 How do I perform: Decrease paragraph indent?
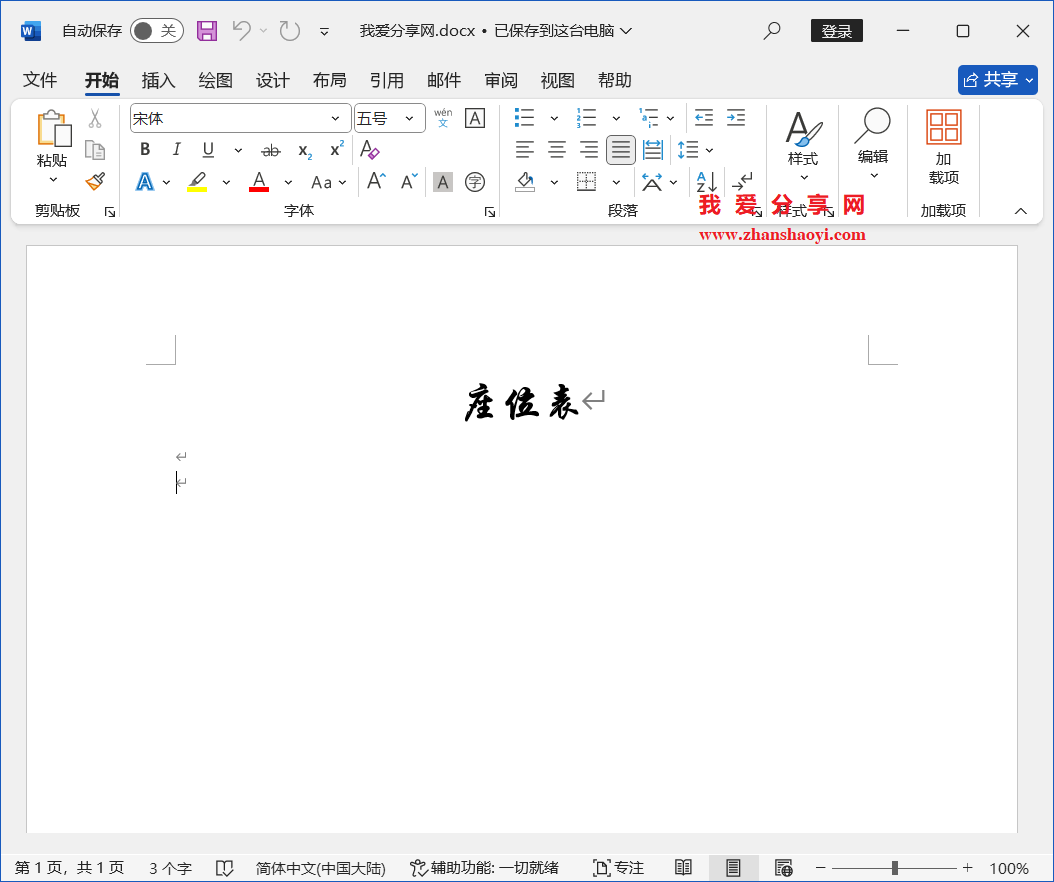[704, 118]
